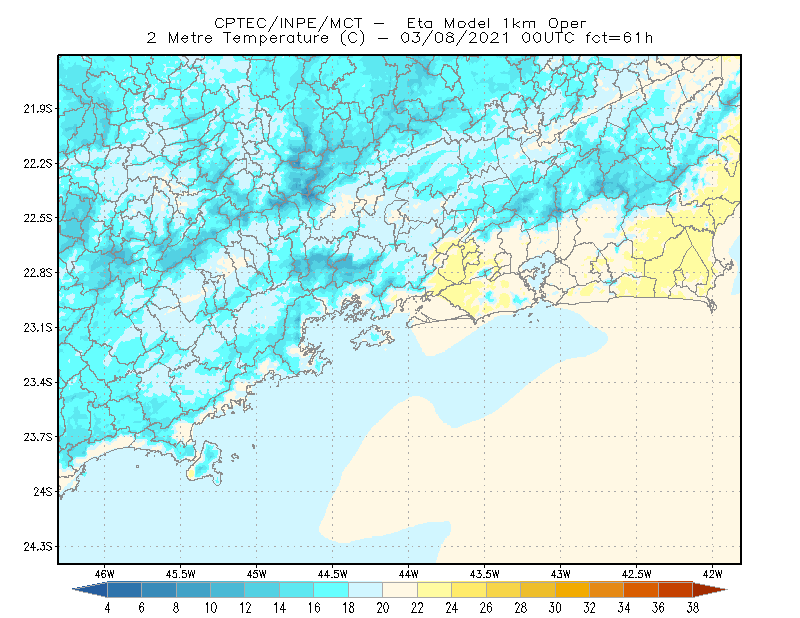
Task: Select the 22-24 light yellow swatch
Action: coord(434,590)
